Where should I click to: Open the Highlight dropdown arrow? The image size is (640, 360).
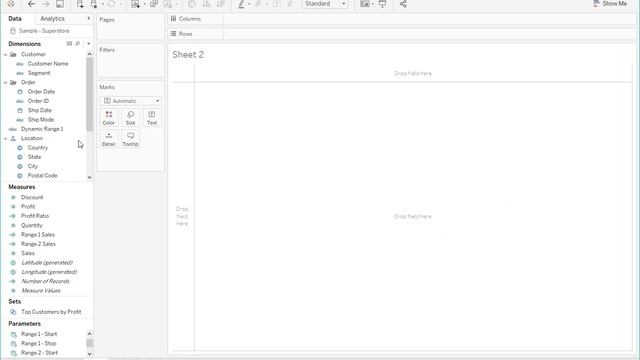(x=249, y=4)
